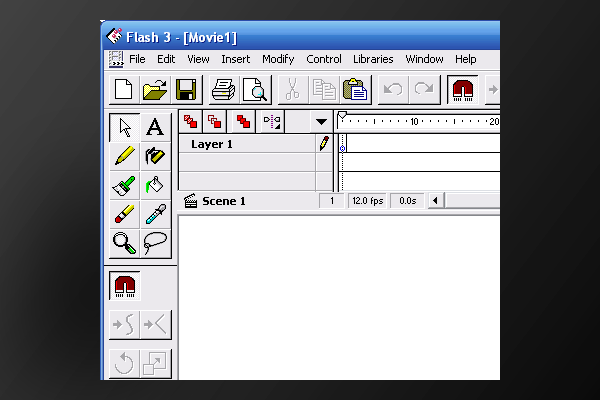Click the Flash 3 title bar icon
The width and height of the screenshot is (600, 400).
pyautogui.click(x=114, y=36)
